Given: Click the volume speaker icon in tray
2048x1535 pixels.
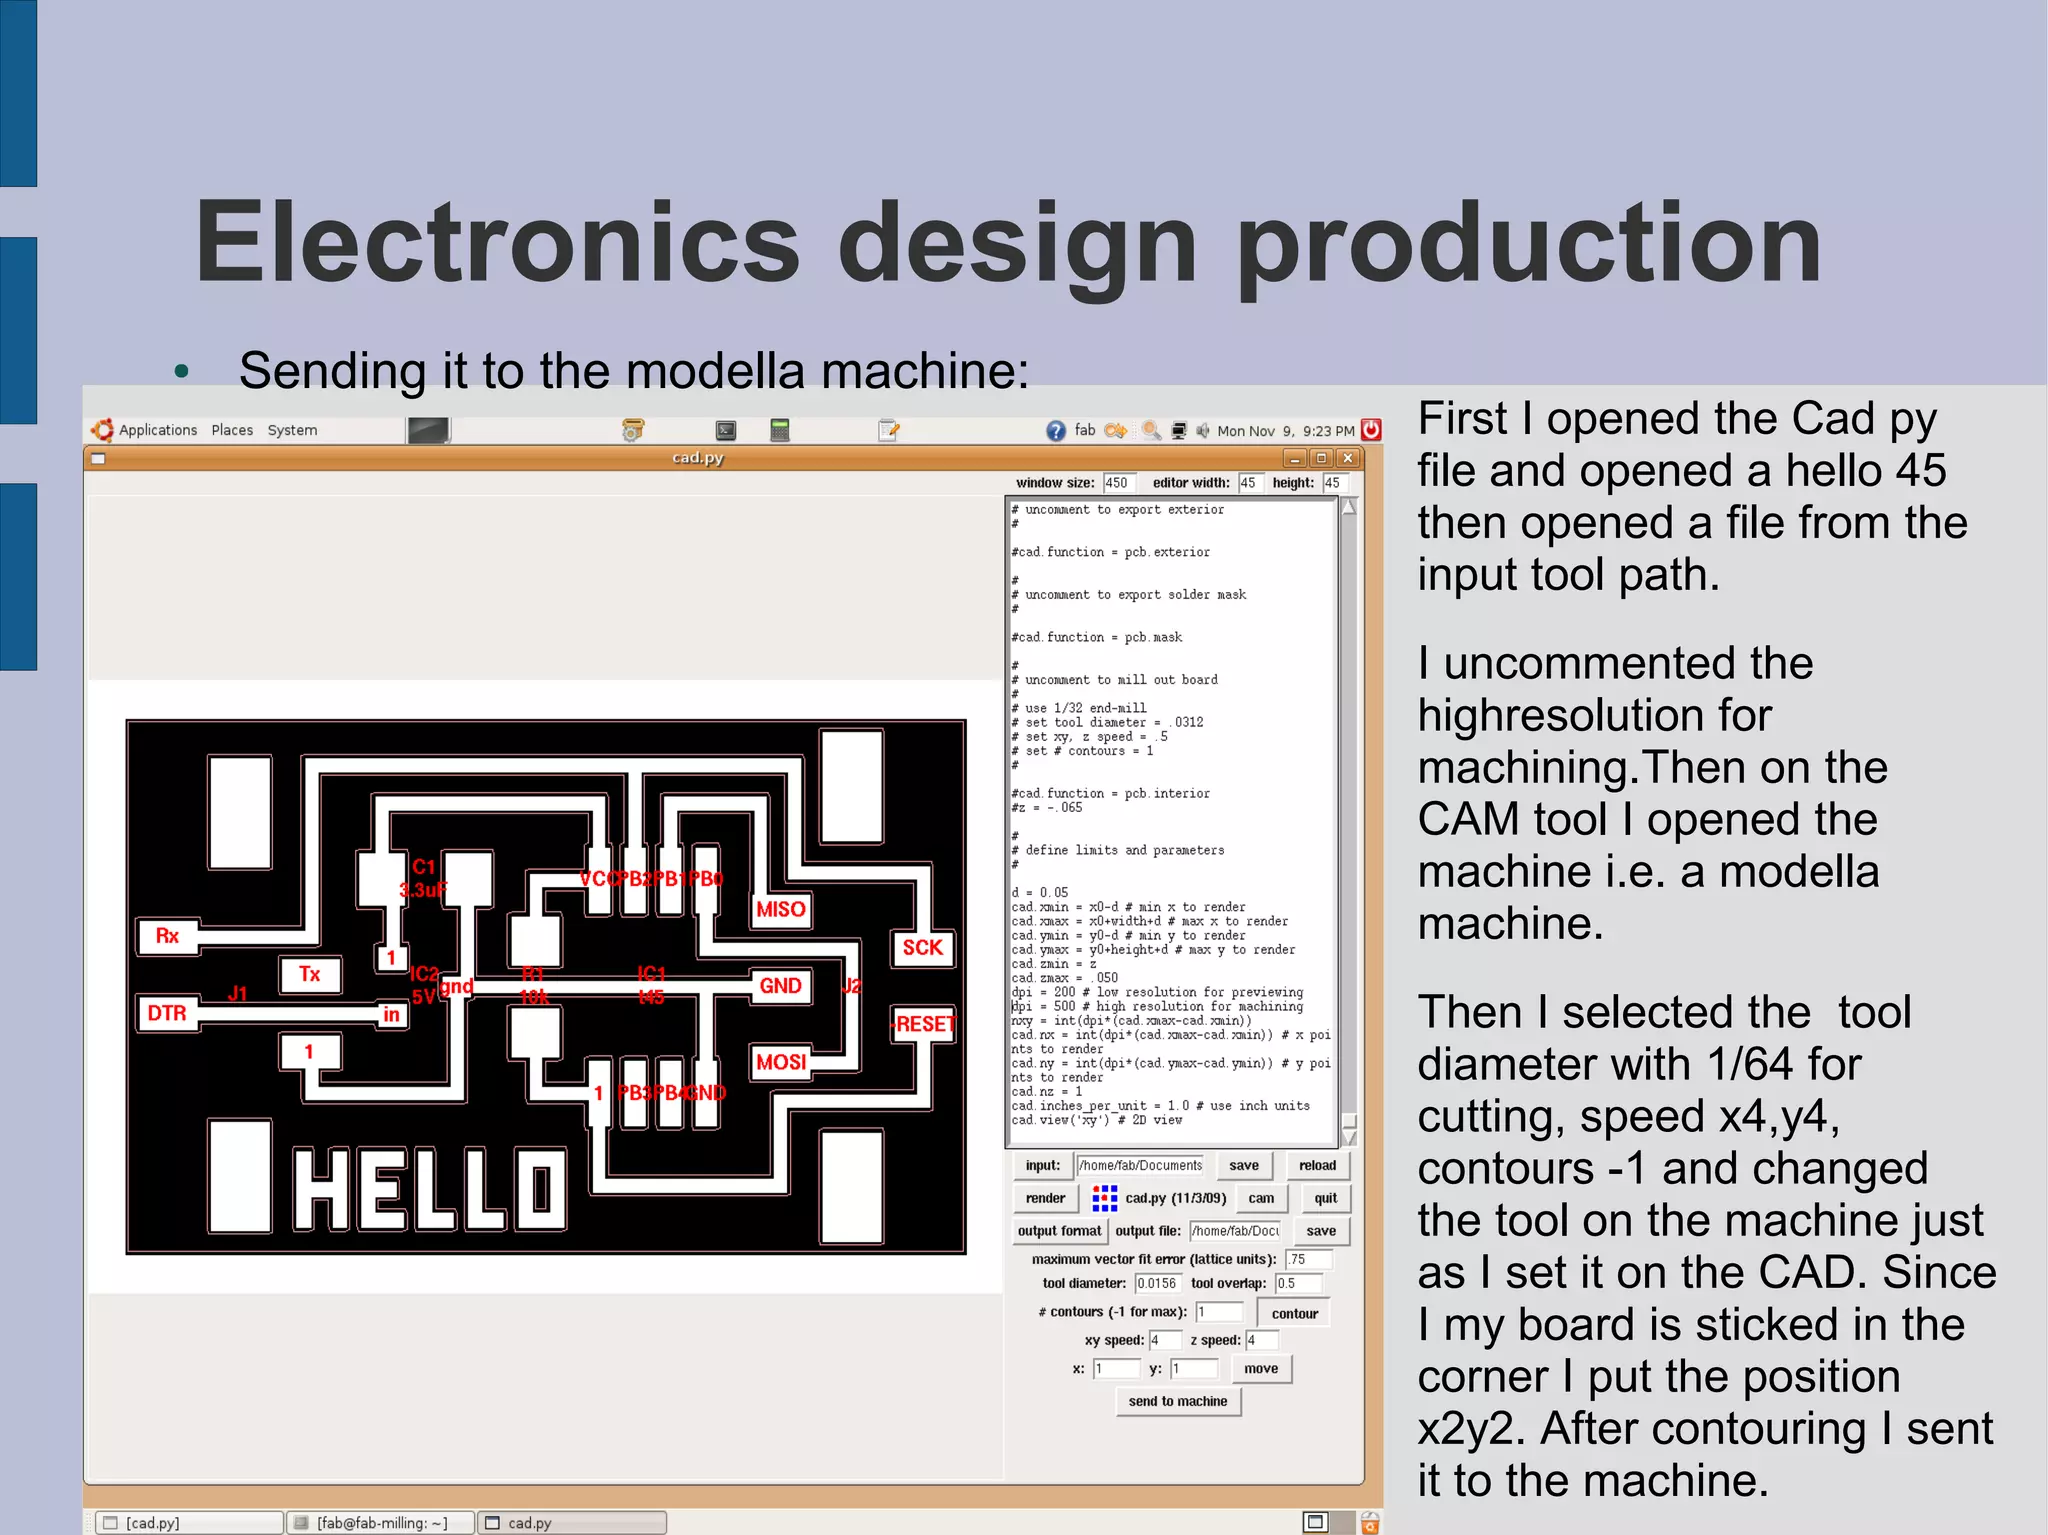Looking at the screenshot, I should tap(1203, 431).
